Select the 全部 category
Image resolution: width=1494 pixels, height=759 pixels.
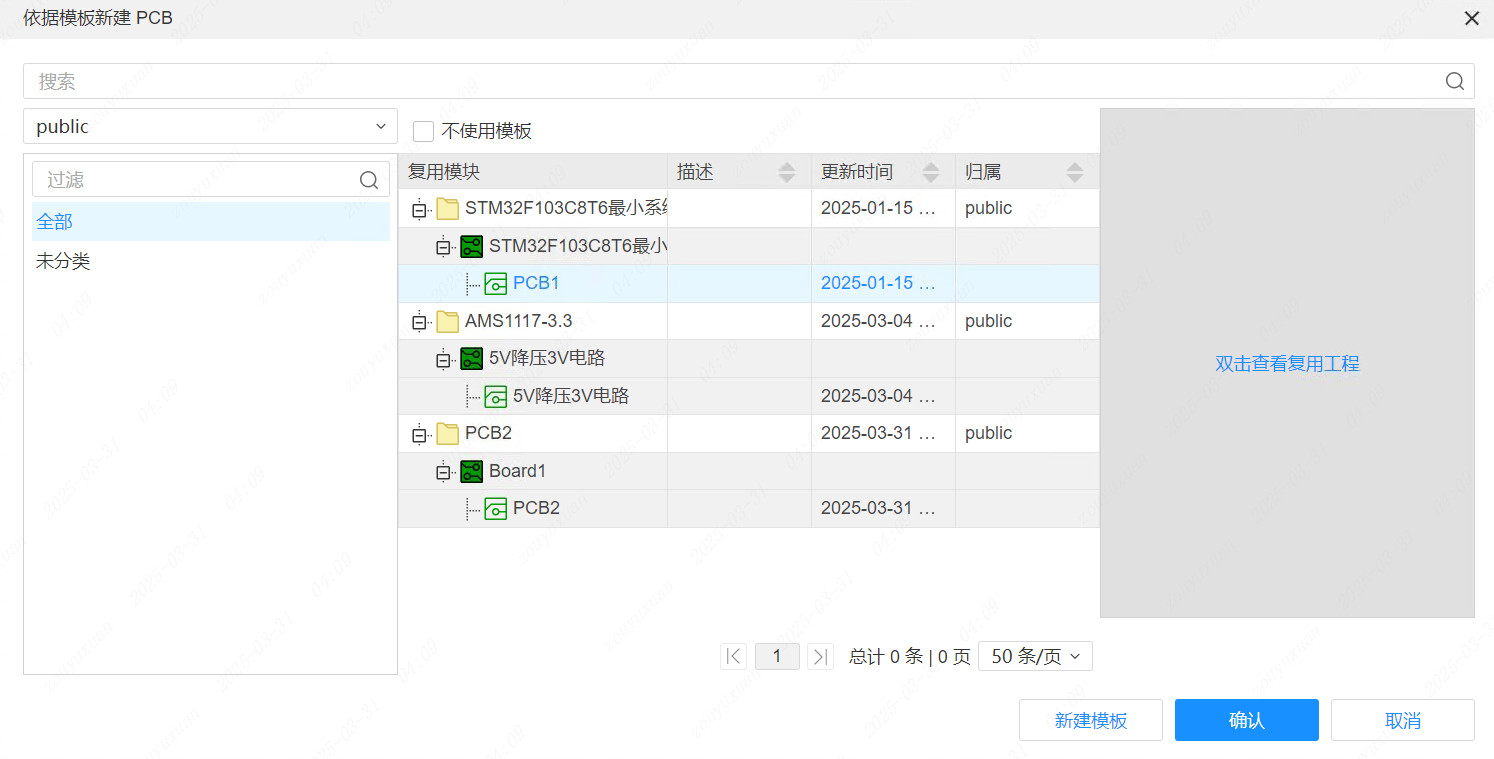pyautogui.click(x=53, y=222)
